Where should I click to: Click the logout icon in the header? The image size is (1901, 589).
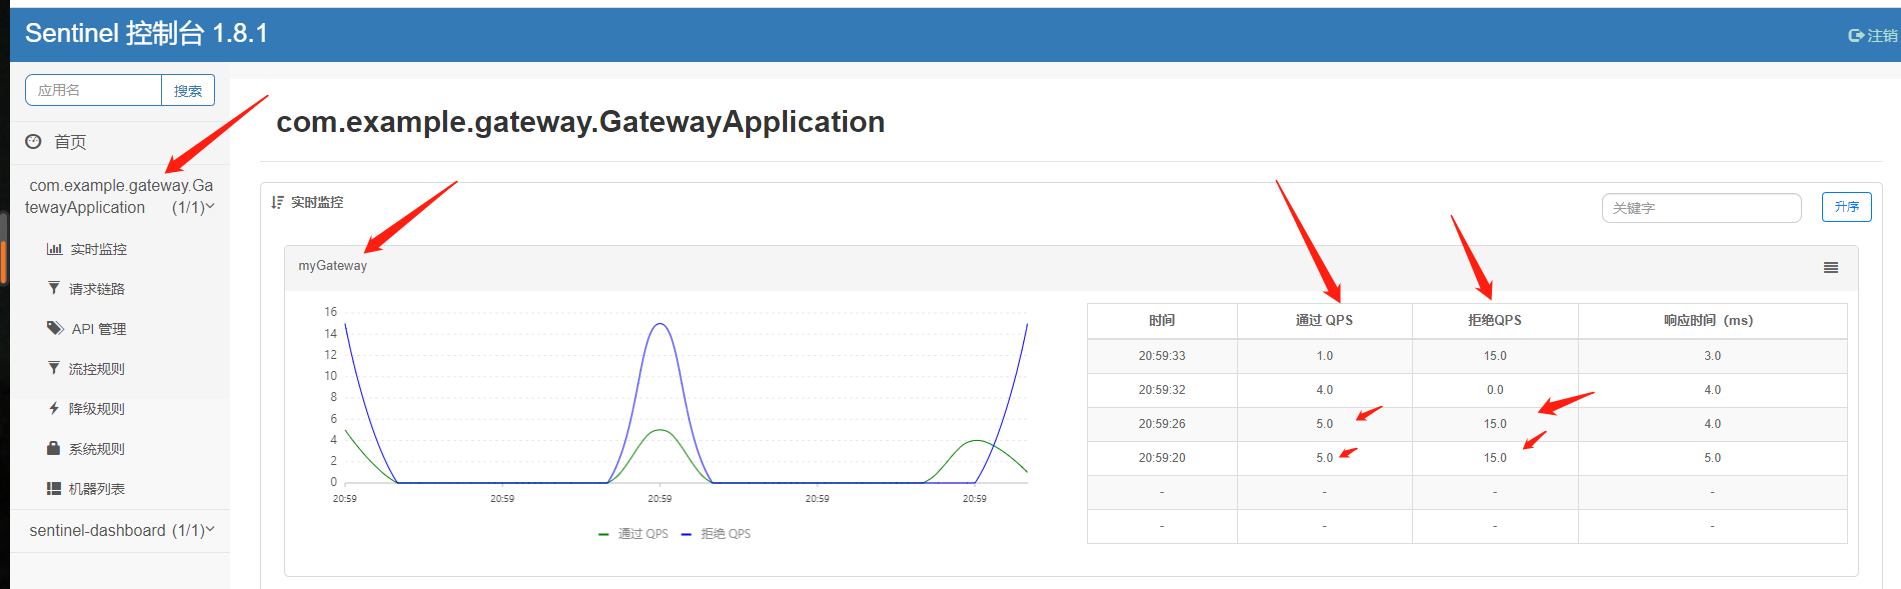[1856, 35]
